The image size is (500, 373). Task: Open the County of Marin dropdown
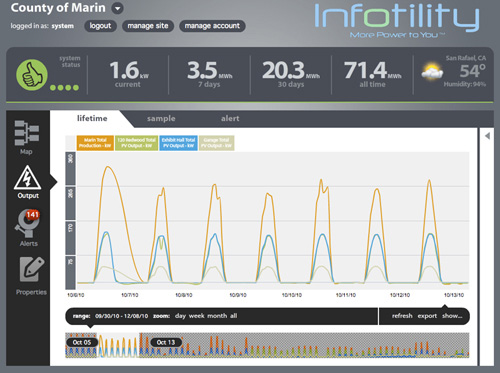(117, 8)
